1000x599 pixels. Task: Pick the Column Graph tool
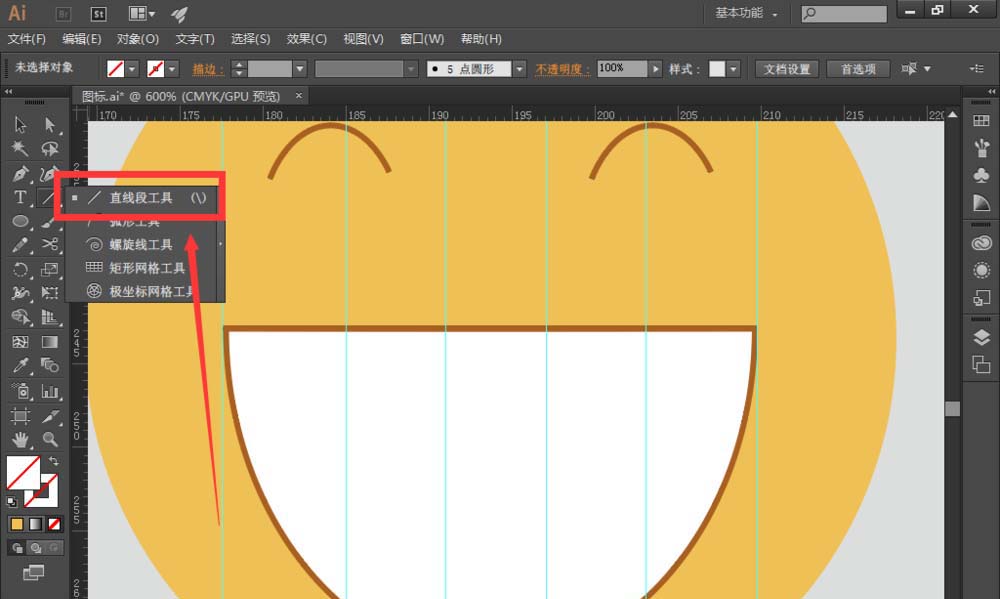50,390
